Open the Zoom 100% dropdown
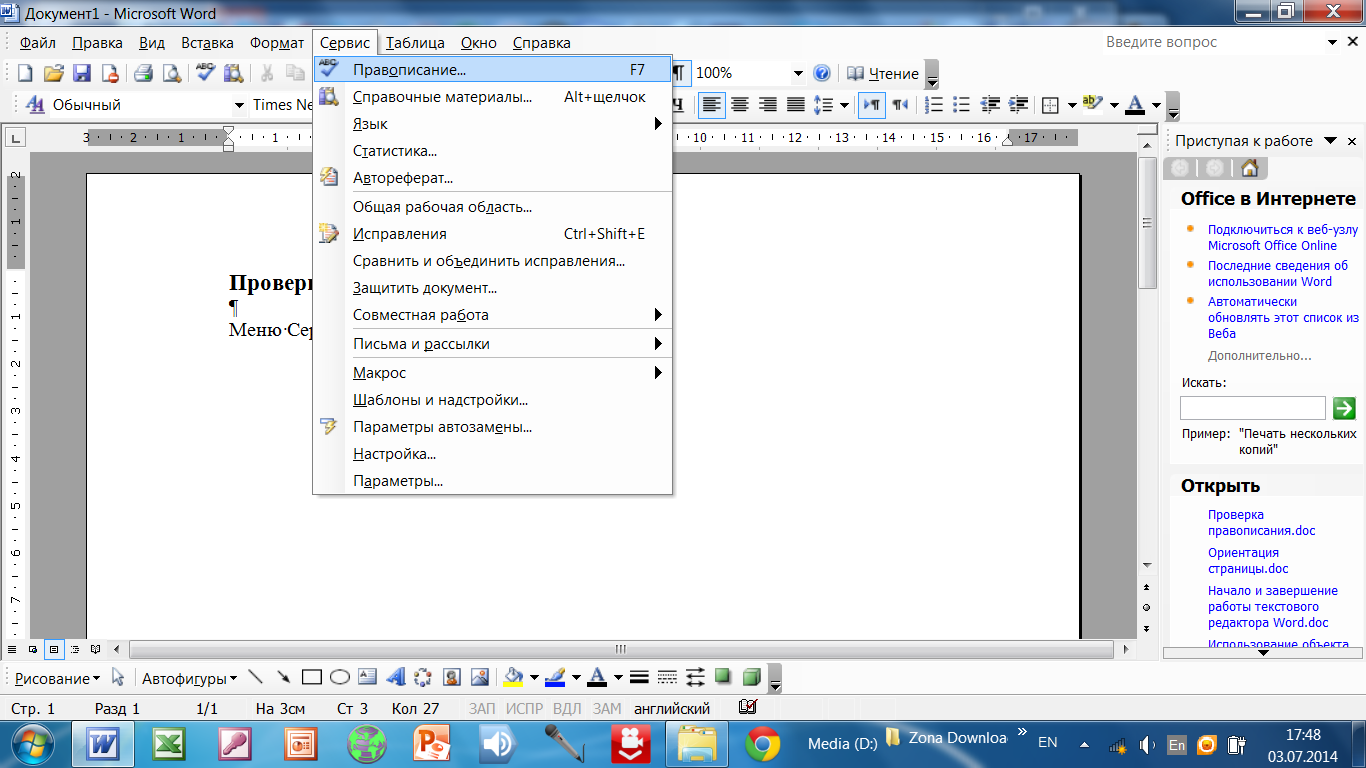 (798, 73)
